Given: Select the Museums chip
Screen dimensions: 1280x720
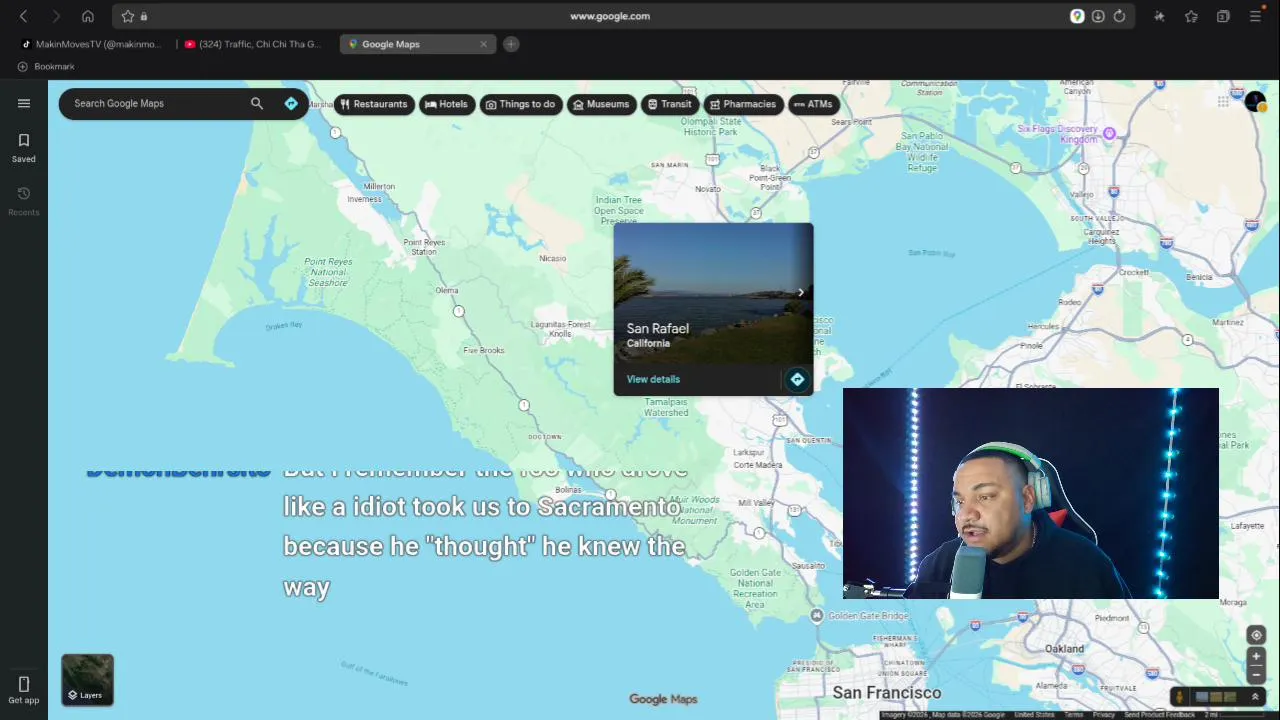Looking at the screenshot, I should pyautogui.click(x=601, y=104).
